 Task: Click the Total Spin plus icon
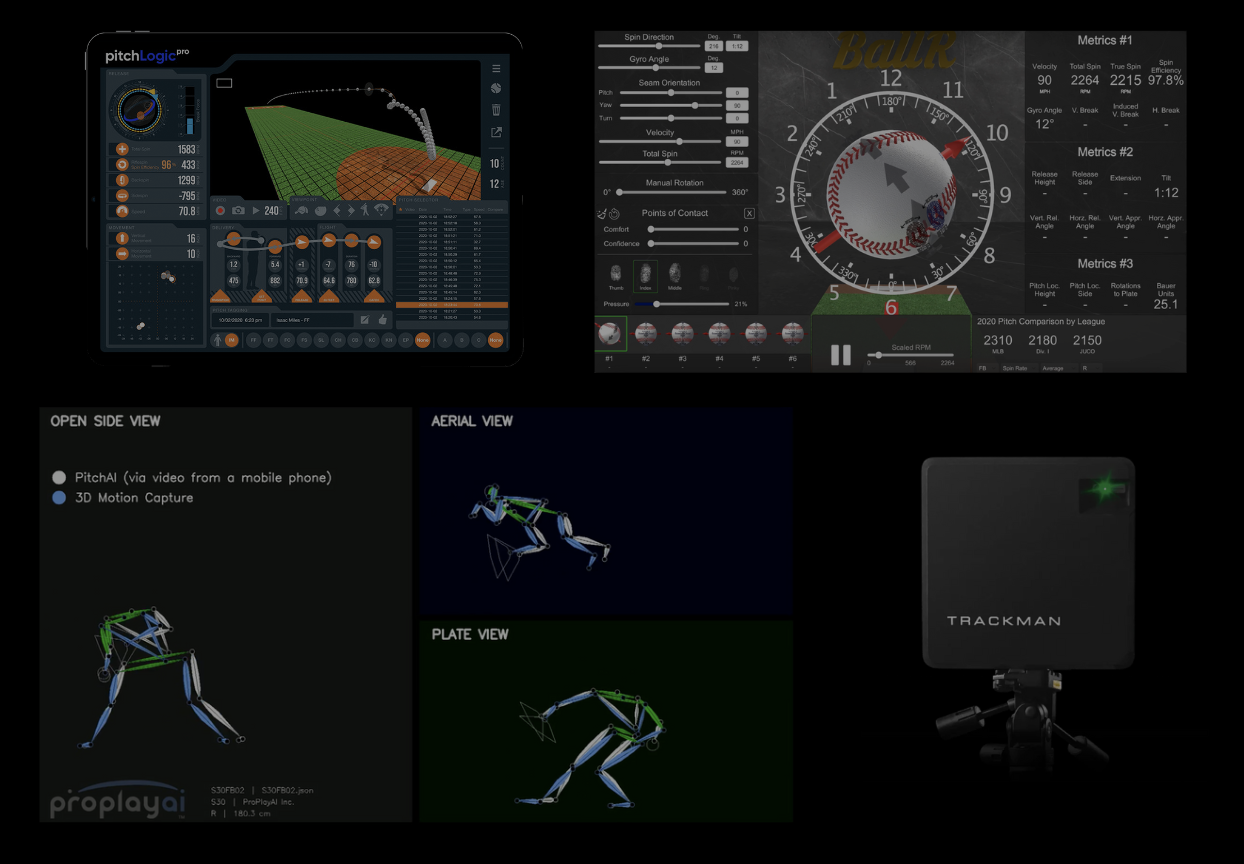click(122, 149)
